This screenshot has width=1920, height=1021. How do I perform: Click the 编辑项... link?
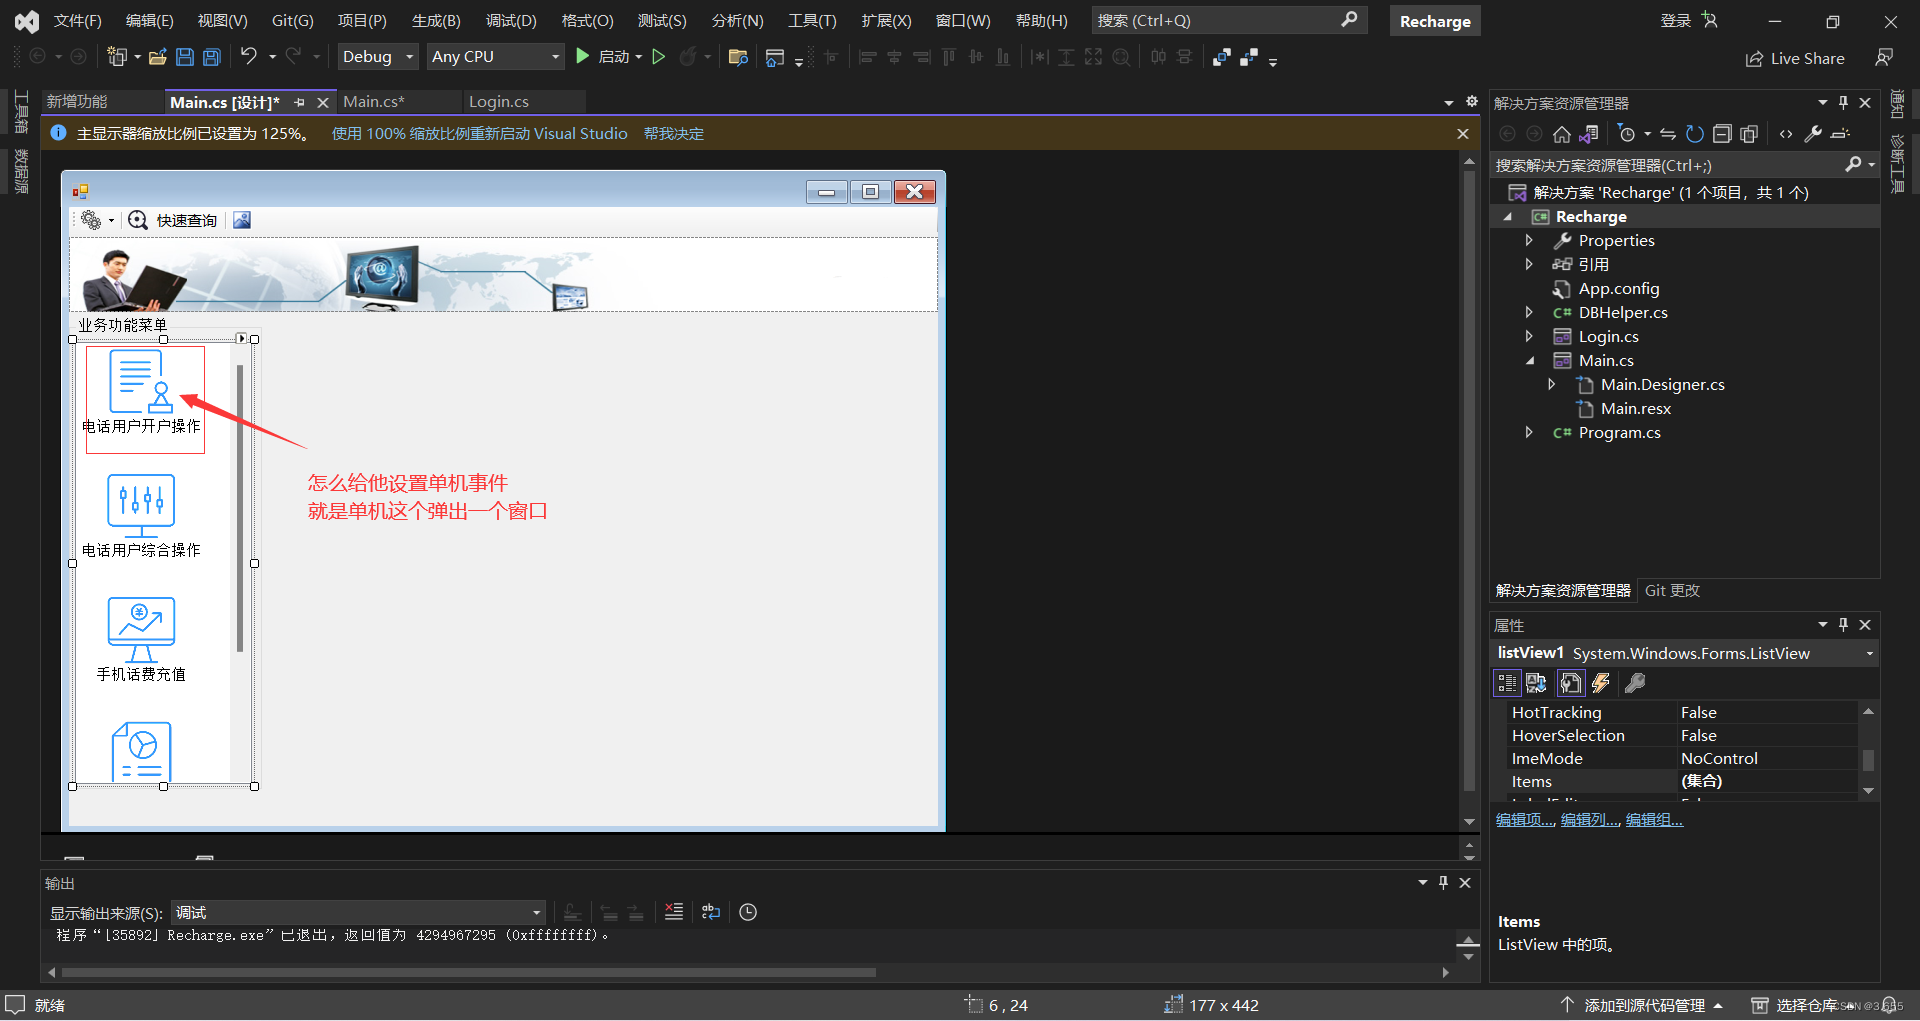point(1525,820)
